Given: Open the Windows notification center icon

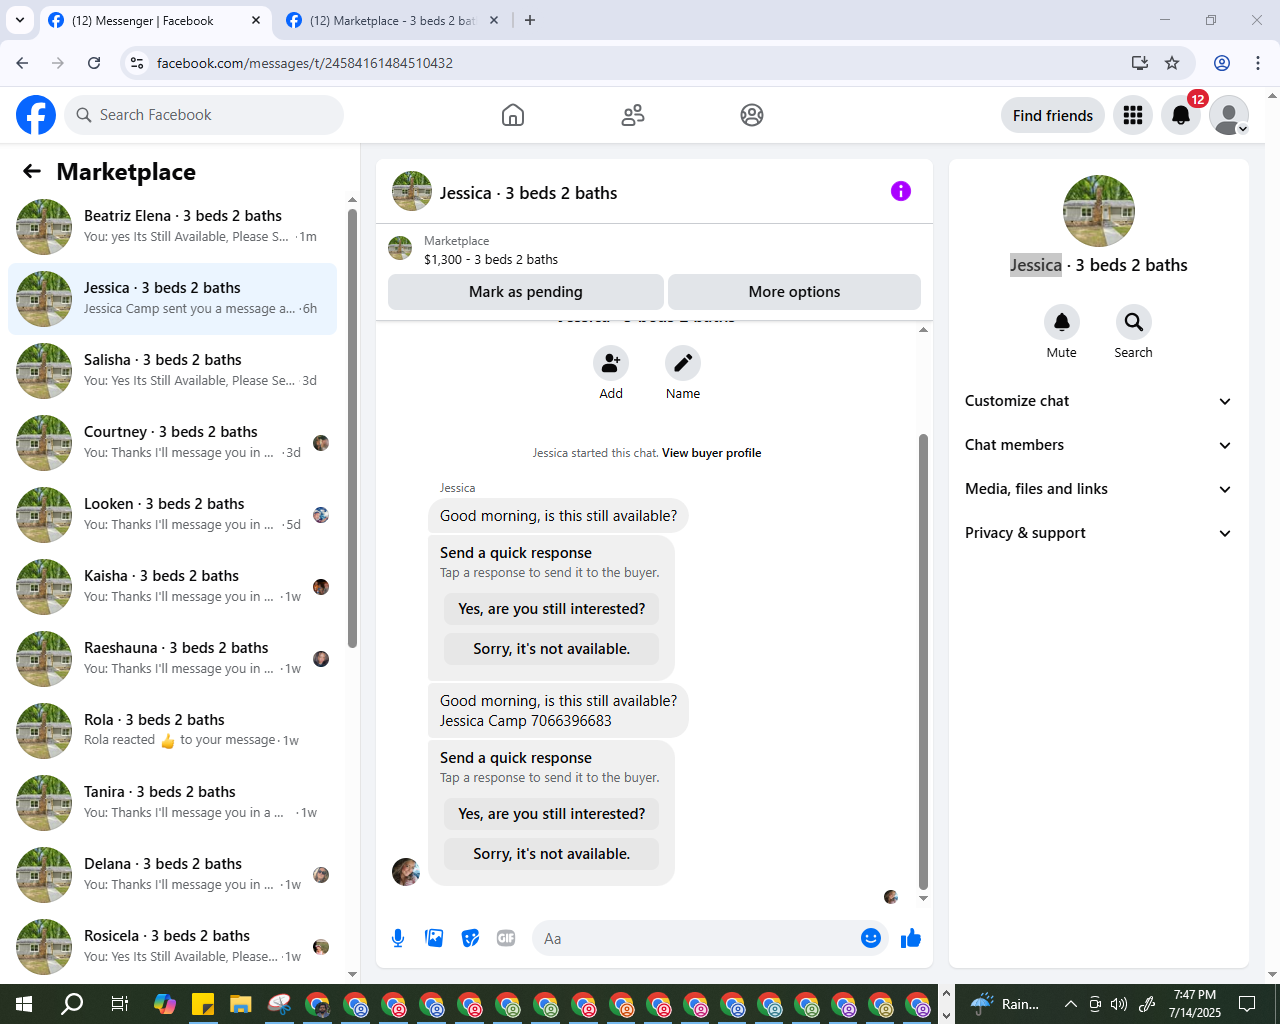Looking at the screenshot, I should 1247,1004.
